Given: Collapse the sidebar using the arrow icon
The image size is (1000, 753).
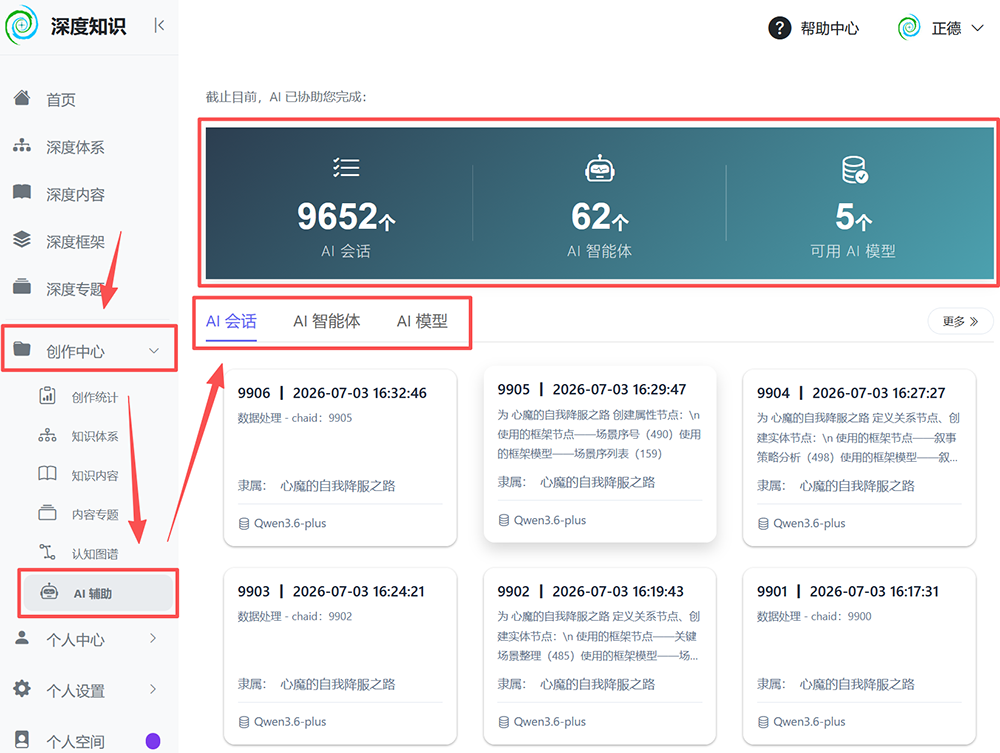Looking at the screenshot, I should [159, 26].
